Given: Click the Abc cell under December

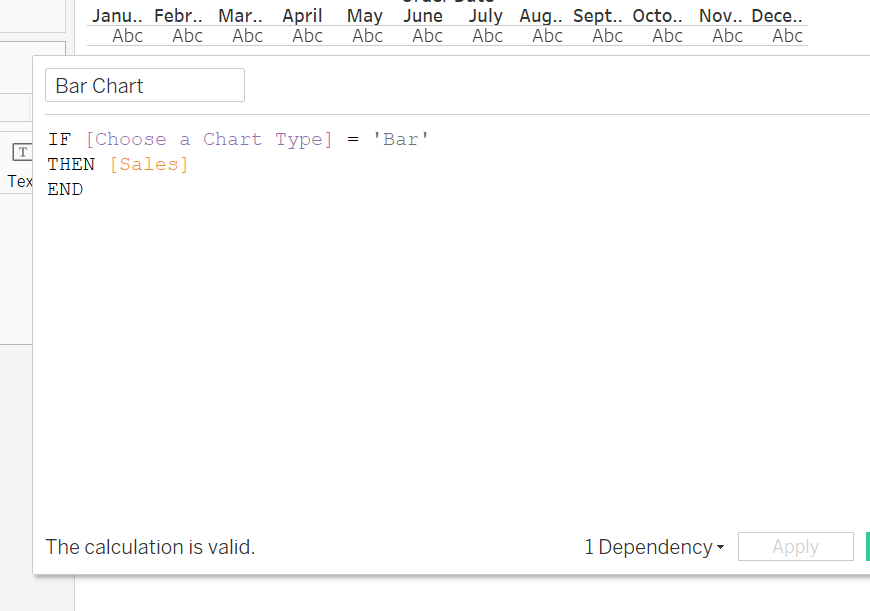Looking at the screenshot, I should (x=787, y=36).
